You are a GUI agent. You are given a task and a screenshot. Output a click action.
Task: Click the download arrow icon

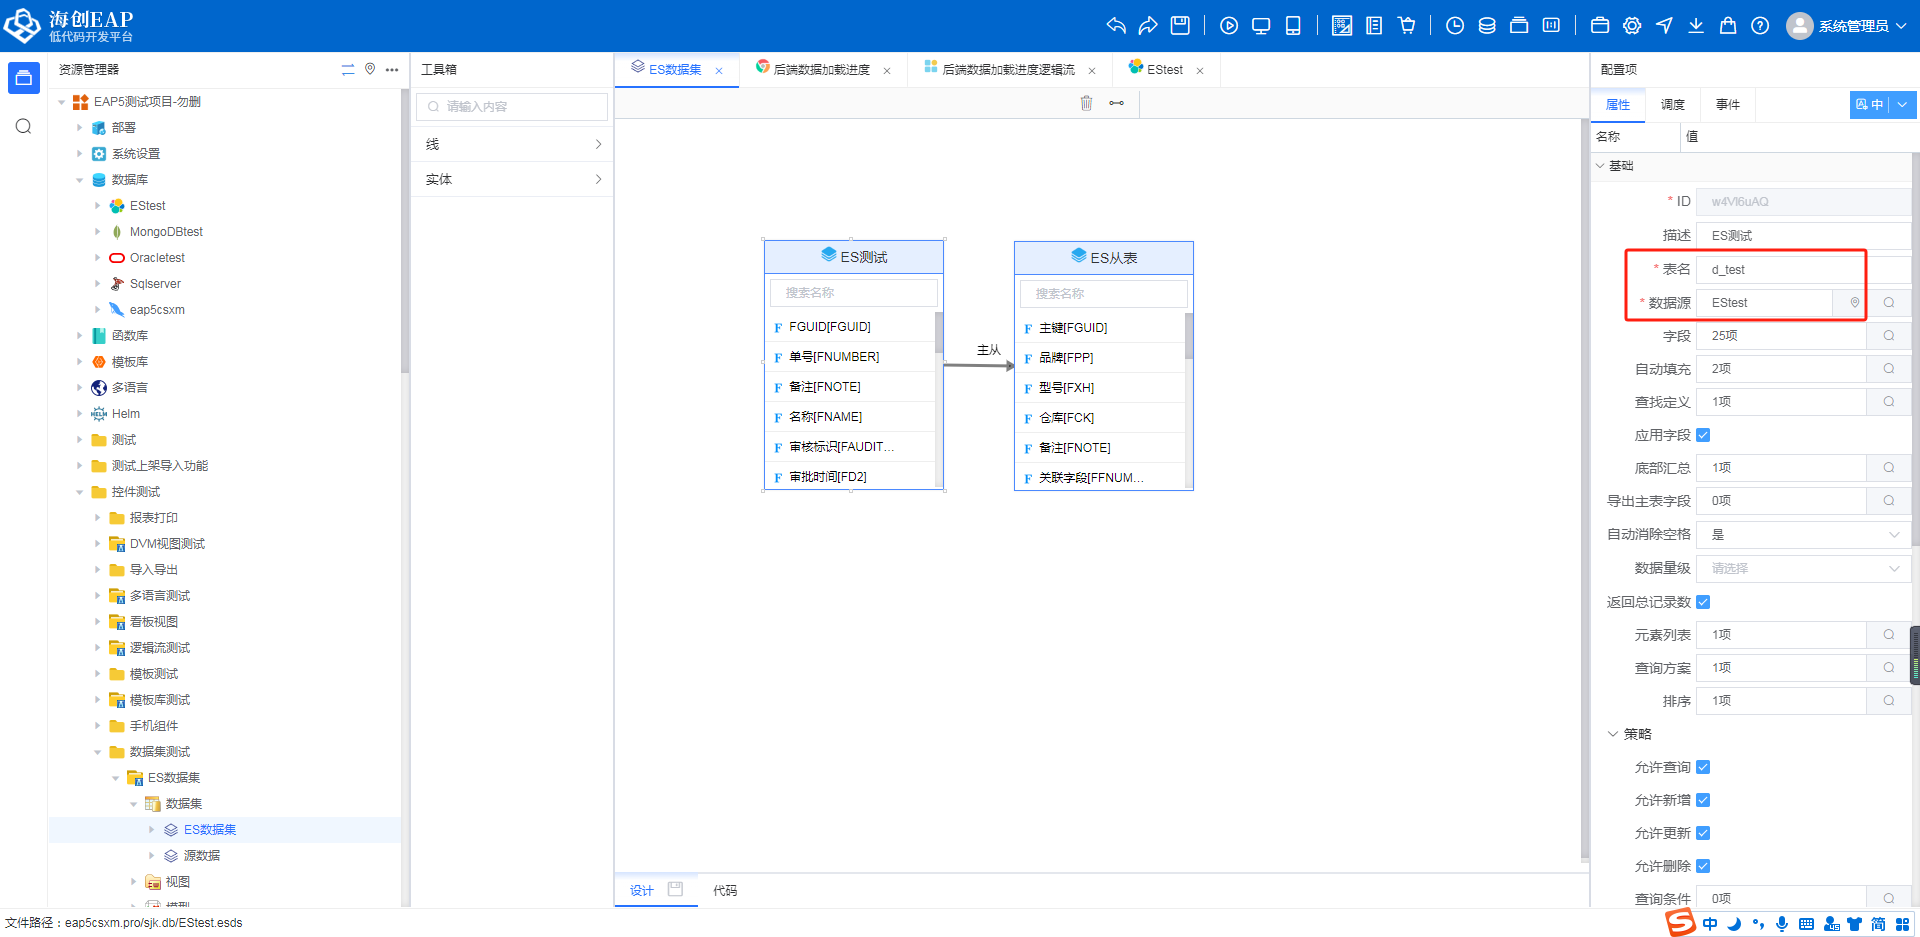(x=1696, y=26)
